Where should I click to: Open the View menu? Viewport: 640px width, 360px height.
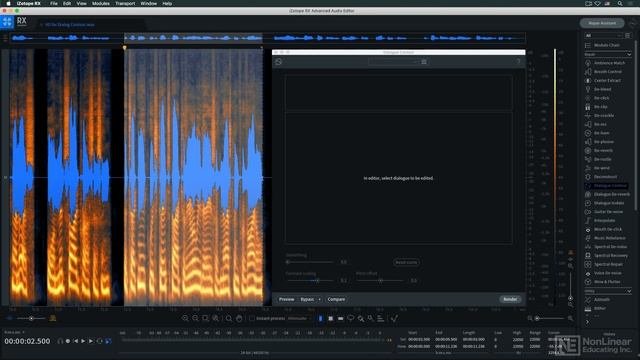82,3
